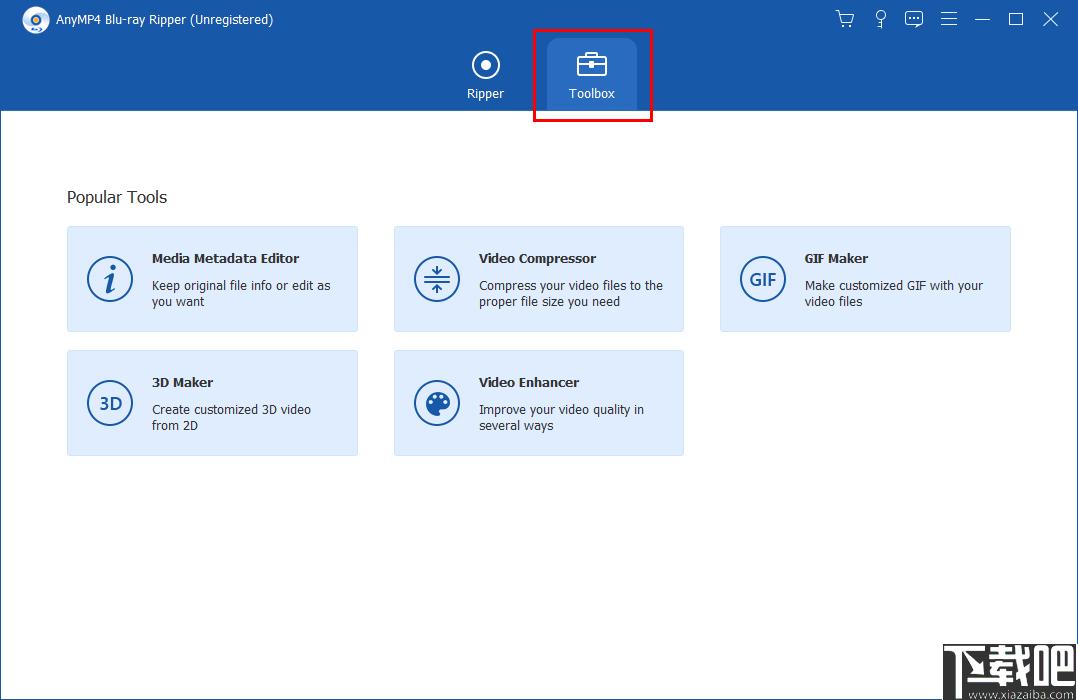1078x700 pixels.
Task: Open Video Enhancer via its title
Action: (x=529, y=382)
